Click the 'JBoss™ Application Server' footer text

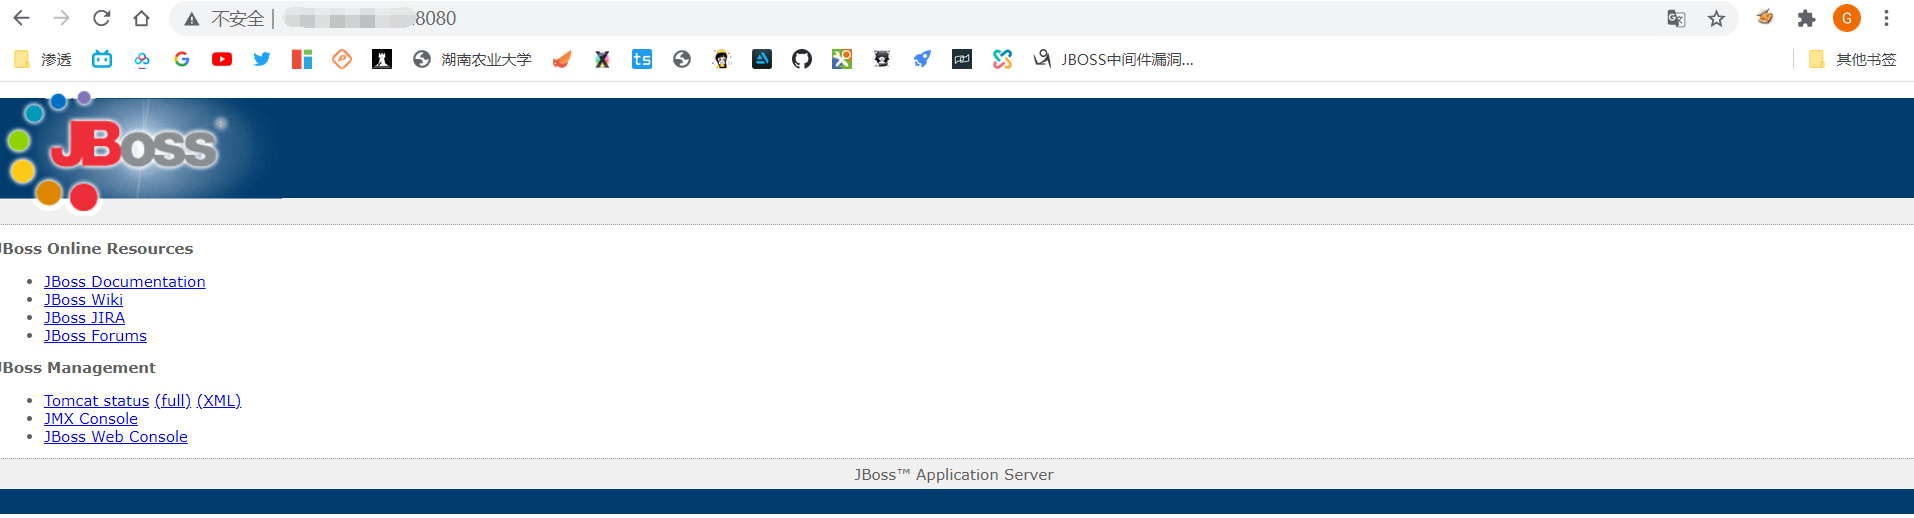[x=954, y=475]
